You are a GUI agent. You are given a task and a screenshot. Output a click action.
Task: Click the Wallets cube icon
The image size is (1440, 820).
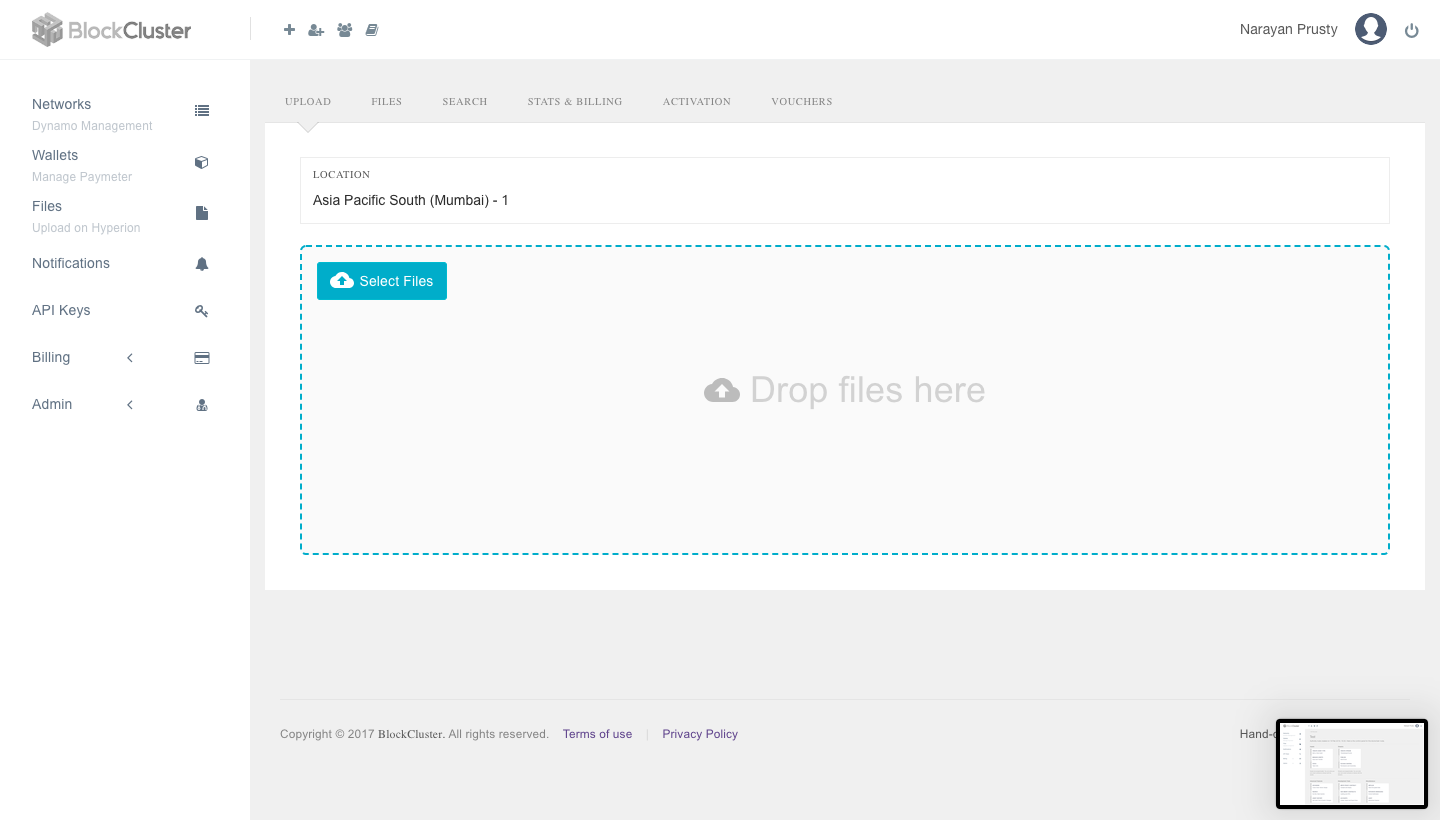[x=201, y=162]
